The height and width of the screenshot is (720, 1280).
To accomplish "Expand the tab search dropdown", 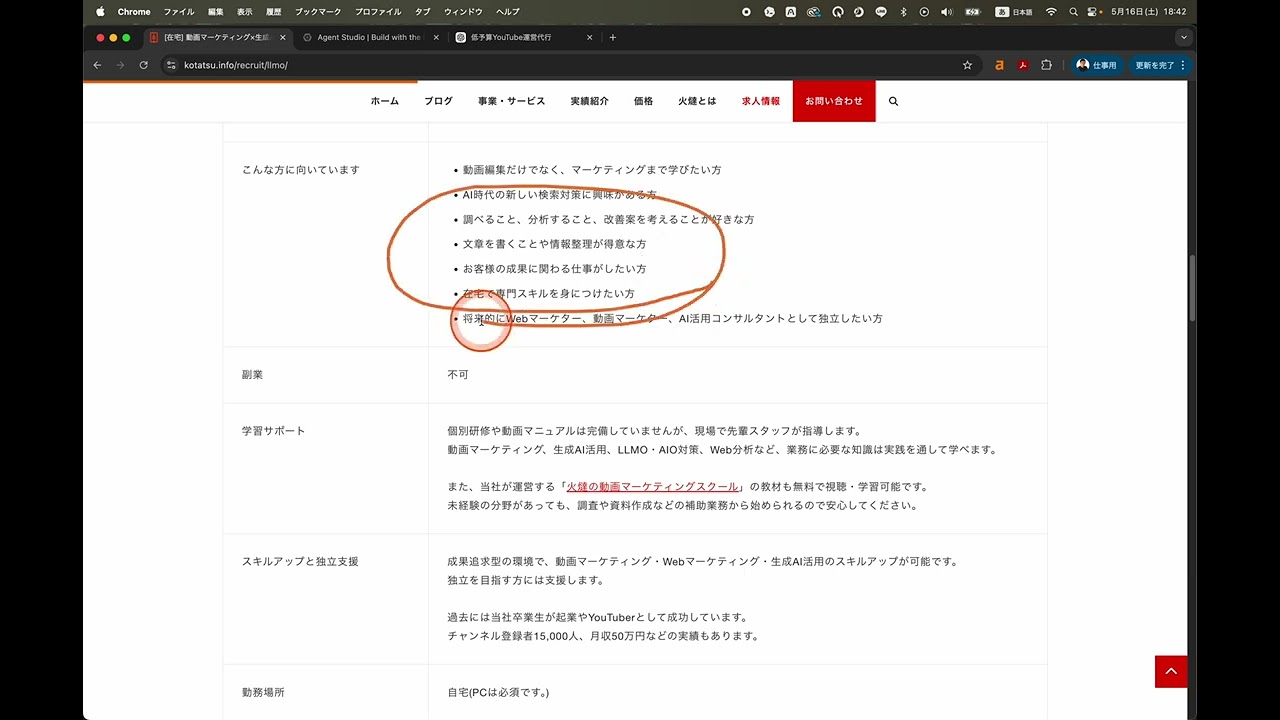I will pos(1184,38).
